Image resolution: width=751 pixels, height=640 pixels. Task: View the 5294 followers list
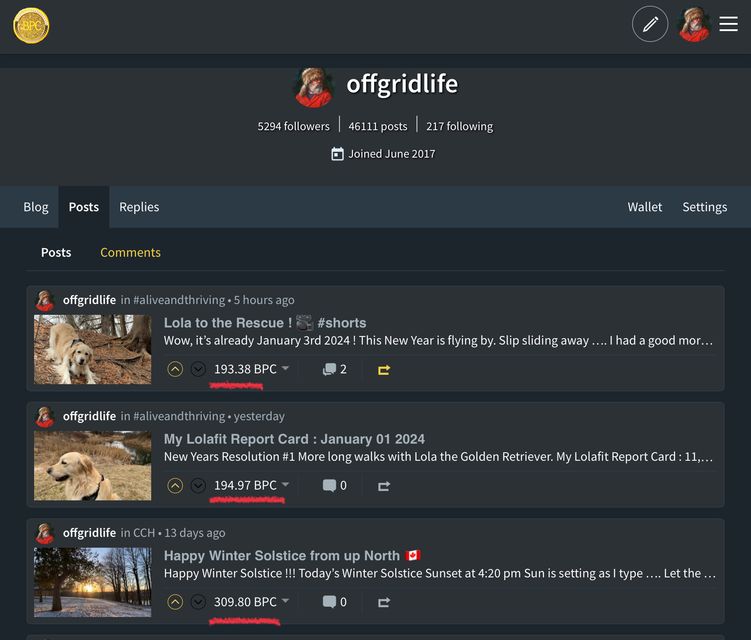click(x=294, y=126)
